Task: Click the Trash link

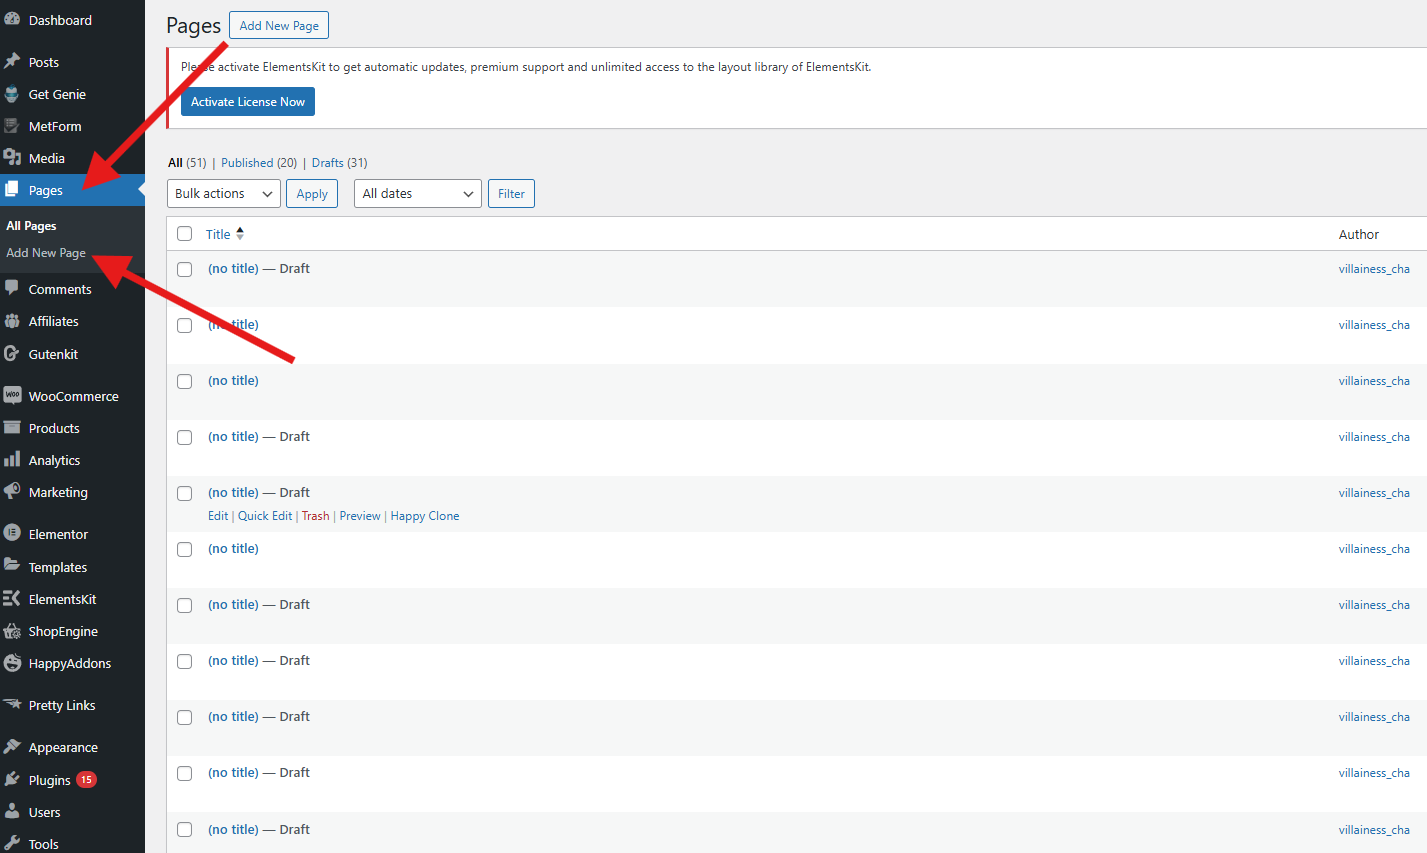Action: click(315, 516)
